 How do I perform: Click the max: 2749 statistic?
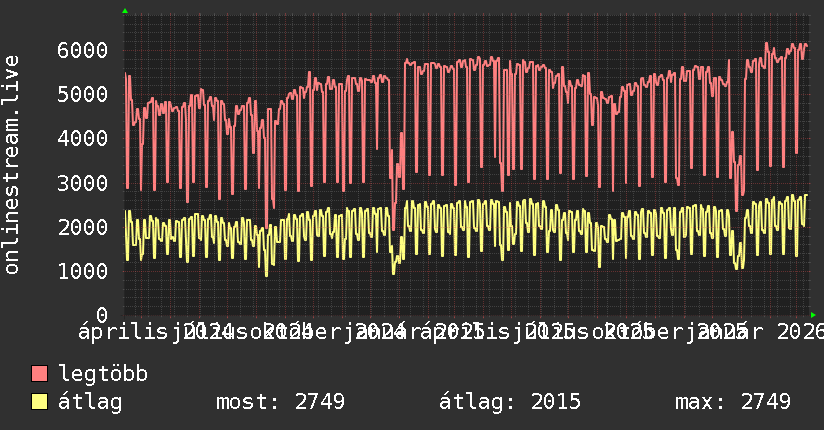[x=733, y=402]
